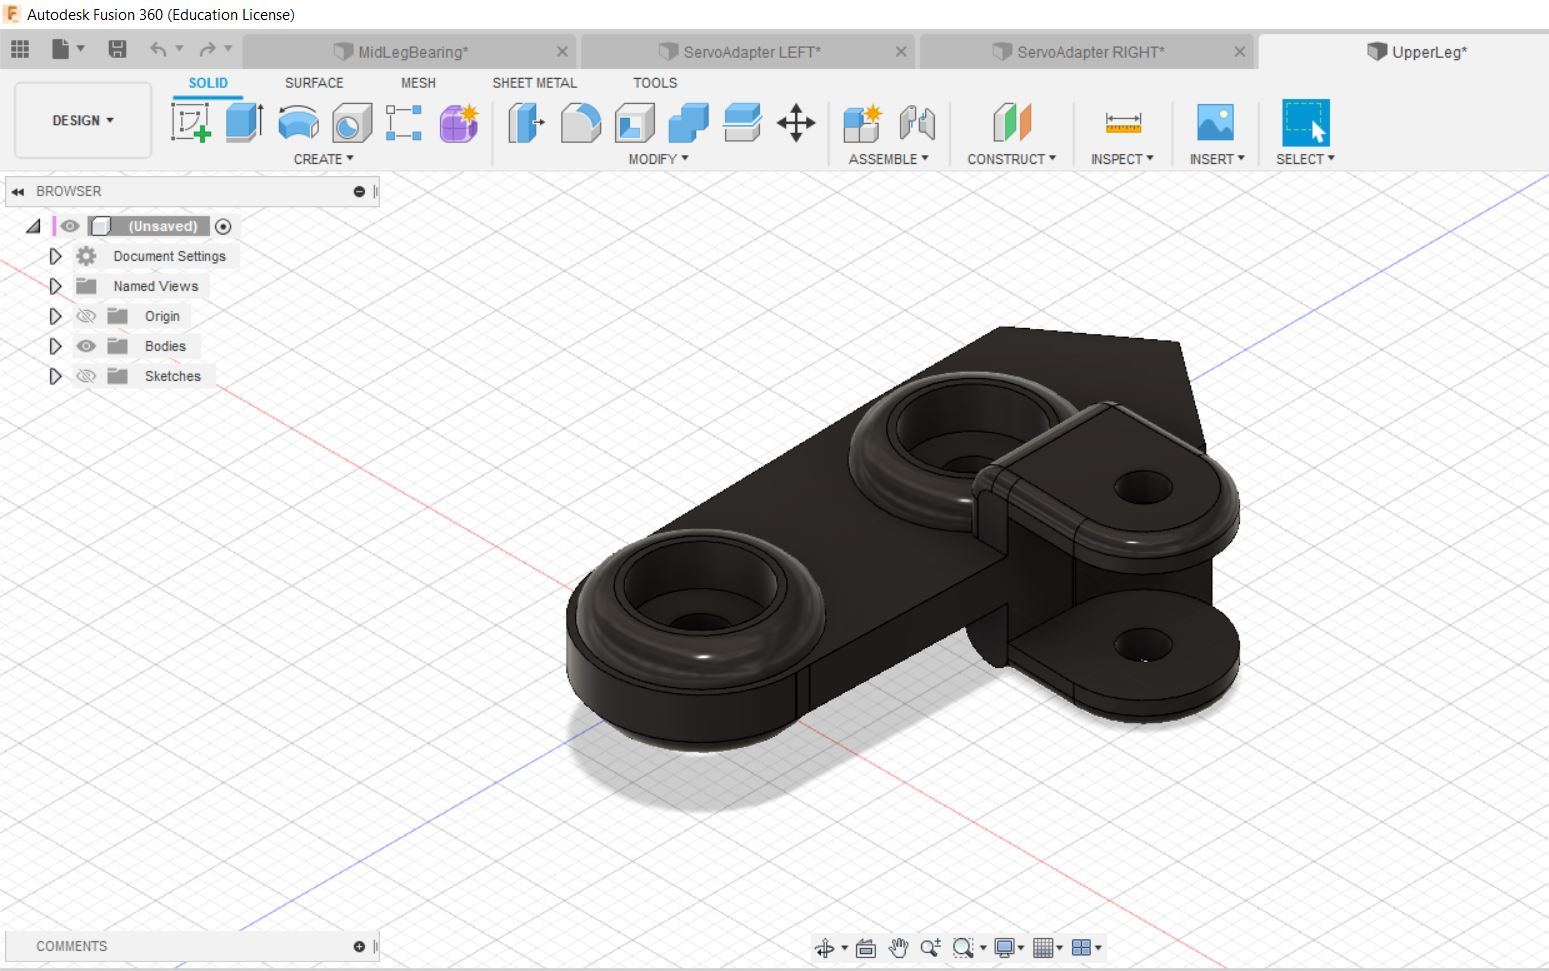Expand the Comments panel plus button
Image resolution: width=1549 pixels, height=971 pixels.
pyautogui.click(x=359, y=946)
